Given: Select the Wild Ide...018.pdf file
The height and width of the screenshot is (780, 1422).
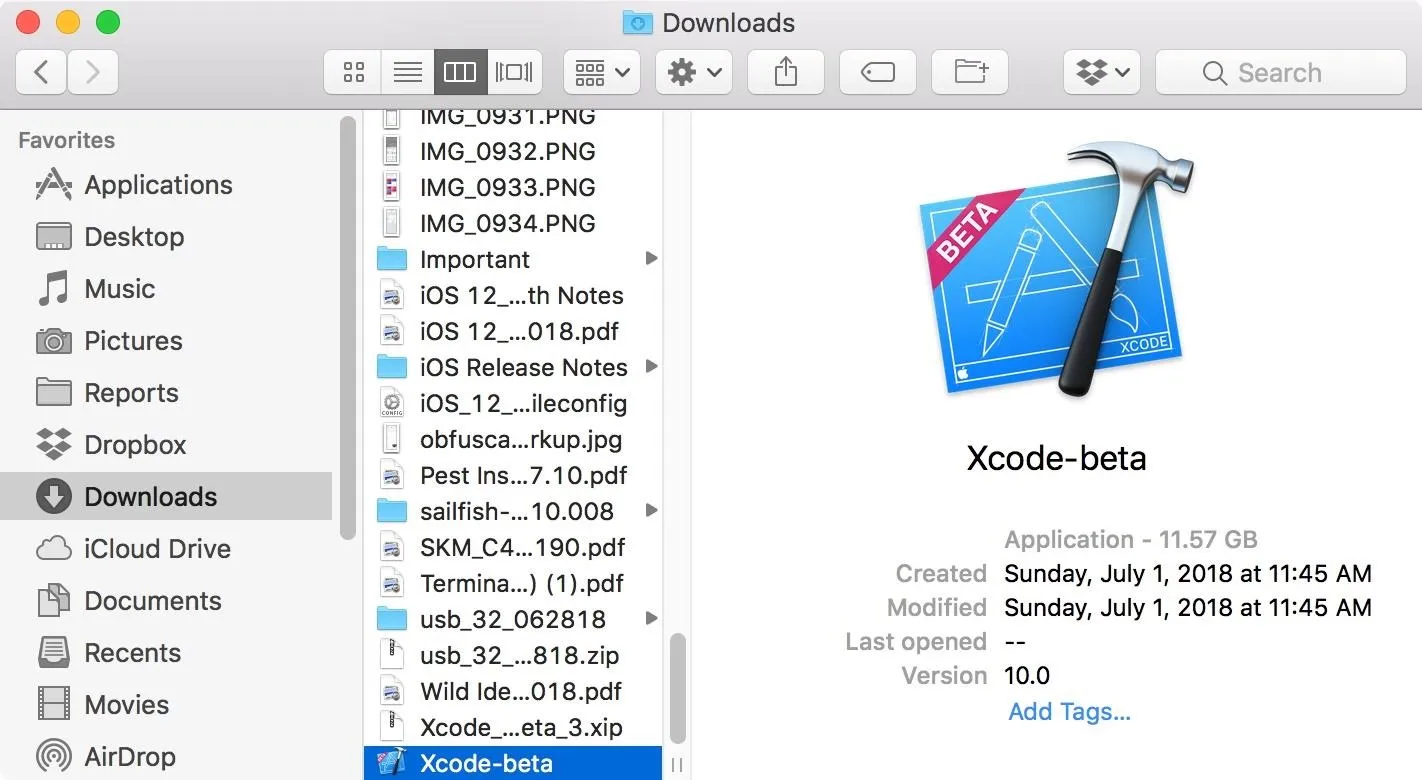Looking at the screenshot, I should pyautogui.click(x=513, y=691).
